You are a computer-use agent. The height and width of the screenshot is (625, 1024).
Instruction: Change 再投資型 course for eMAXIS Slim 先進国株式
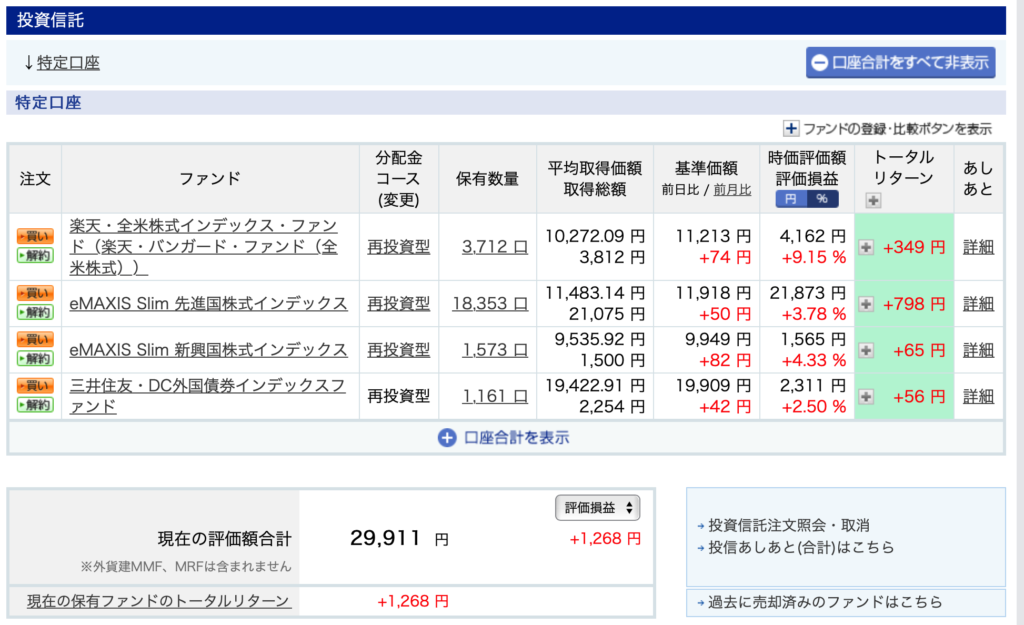(x=398, y=304)
